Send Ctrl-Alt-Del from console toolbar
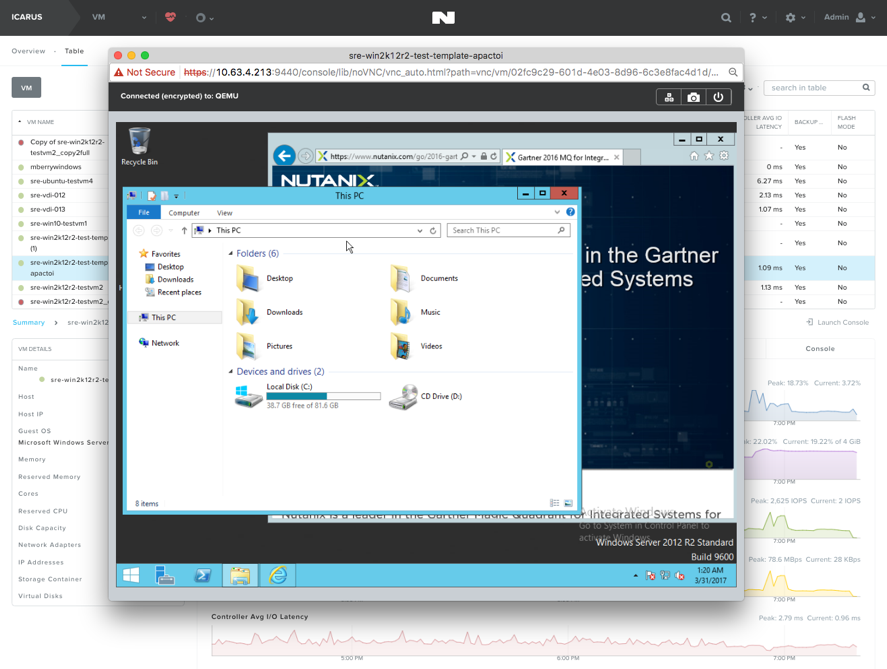 click(669, 97)
